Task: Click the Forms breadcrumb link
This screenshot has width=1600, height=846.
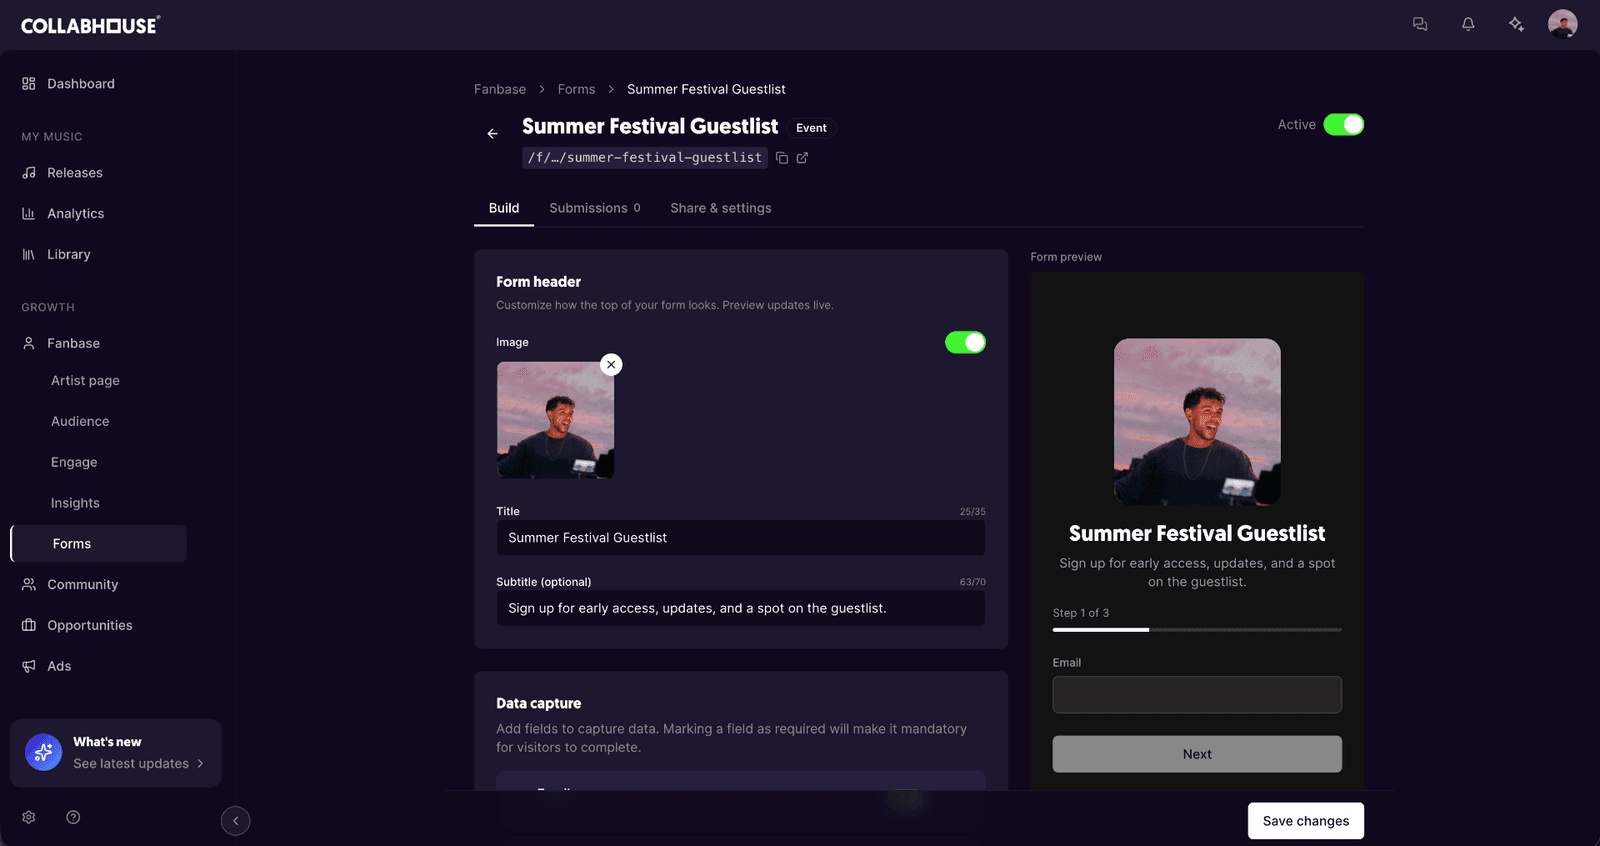Action: (x=576, y=89)
